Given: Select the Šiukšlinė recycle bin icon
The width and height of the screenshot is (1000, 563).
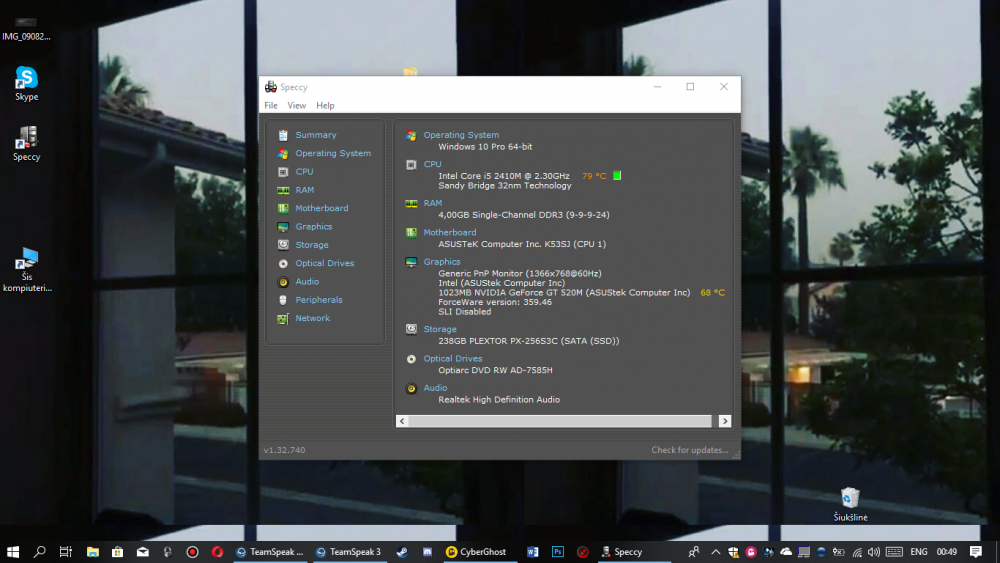Looking at the screenshot, I should (850, 504).
